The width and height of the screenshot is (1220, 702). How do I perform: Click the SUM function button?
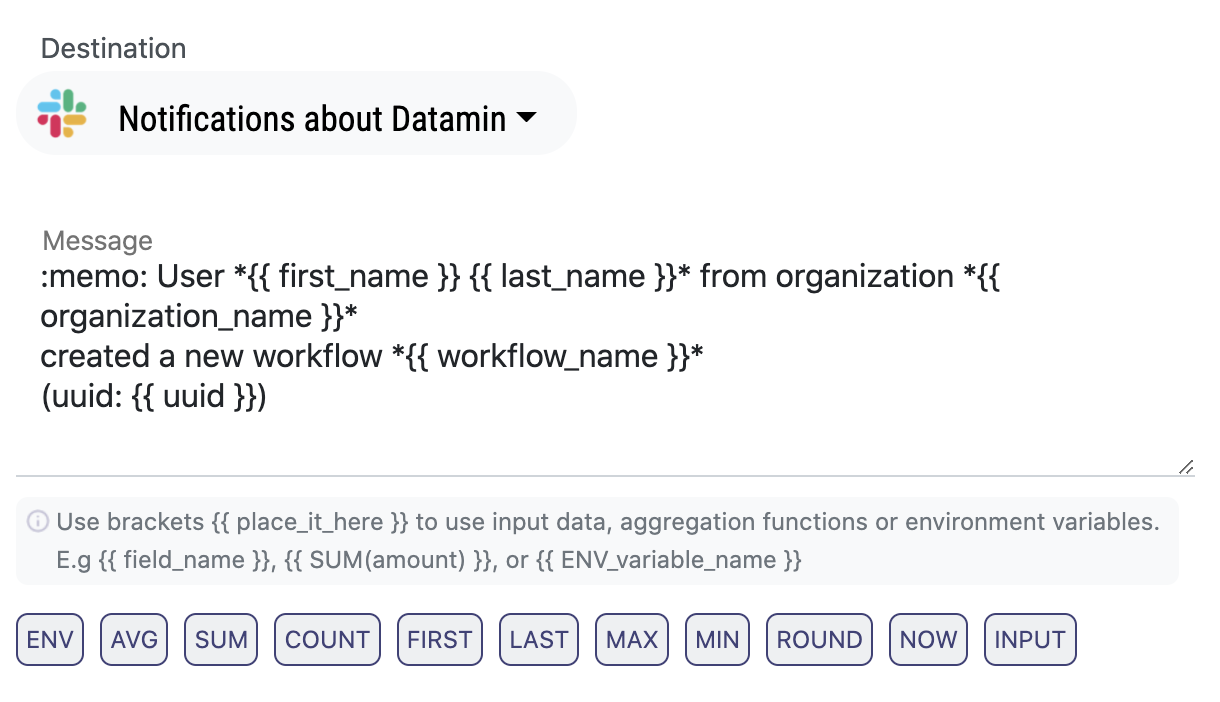click(x=221, y=640)
